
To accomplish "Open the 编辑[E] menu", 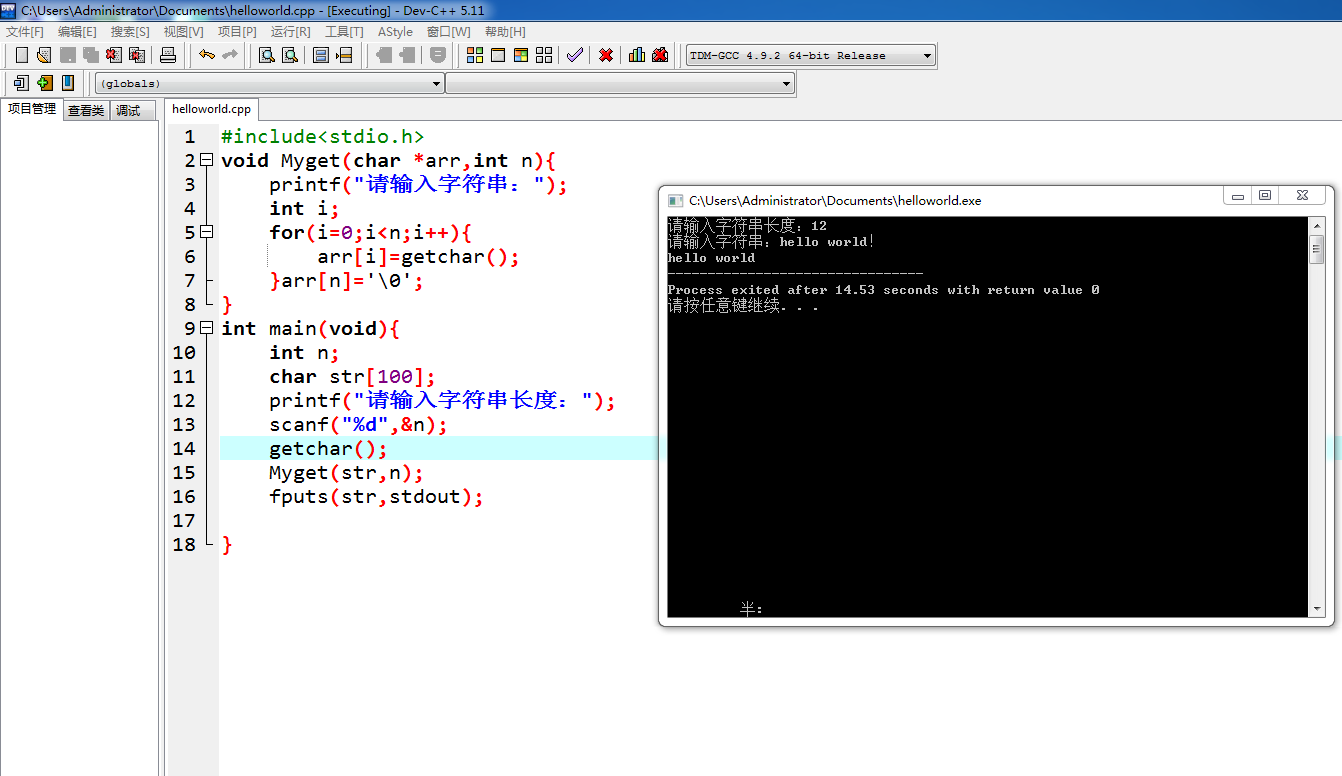I will (78, 32).
